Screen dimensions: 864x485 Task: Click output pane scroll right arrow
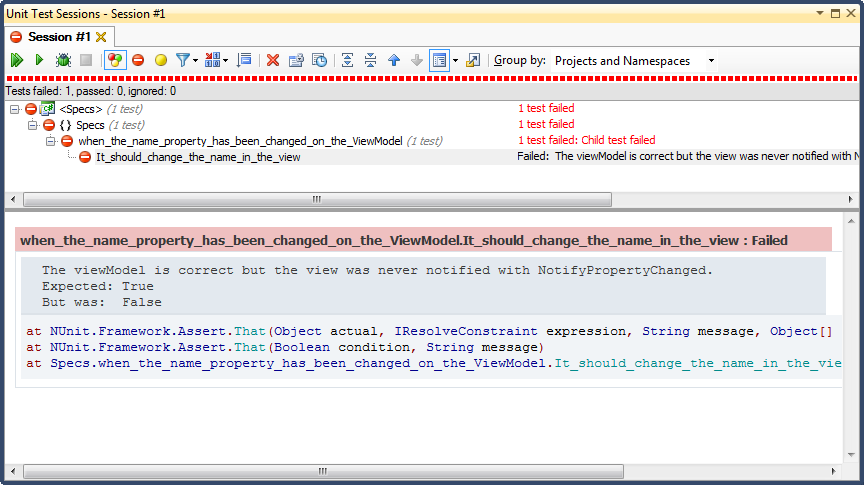coord(833,471)
